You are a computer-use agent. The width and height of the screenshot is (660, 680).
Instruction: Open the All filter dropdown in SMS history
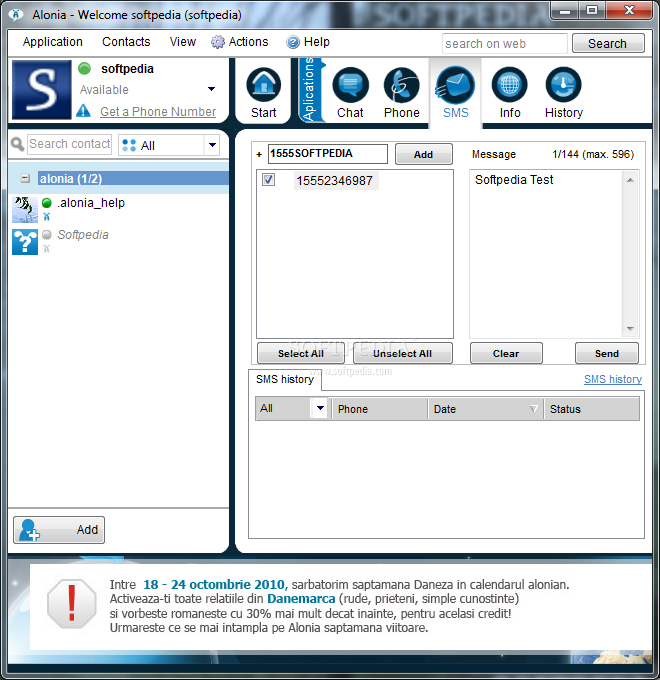tap(320, 408)
